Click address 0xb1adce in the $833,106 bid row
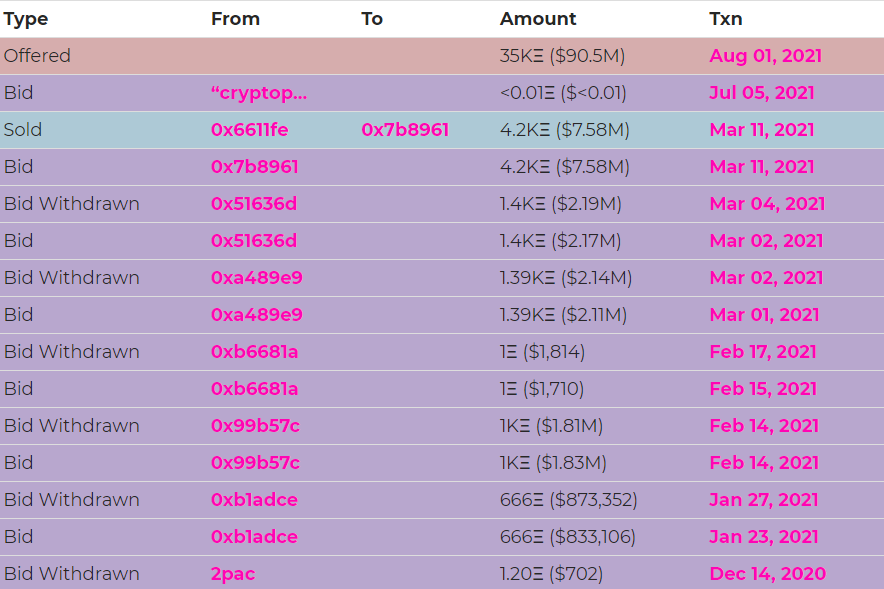The height and width of the screenshot is (589, 884). [254, 537]
